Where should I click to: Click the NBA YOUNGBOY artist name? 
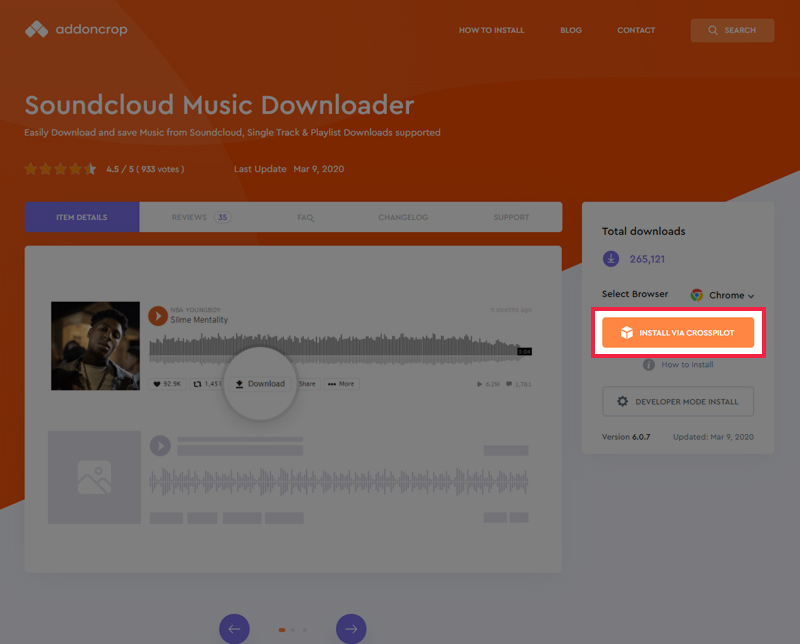[195, 310]
